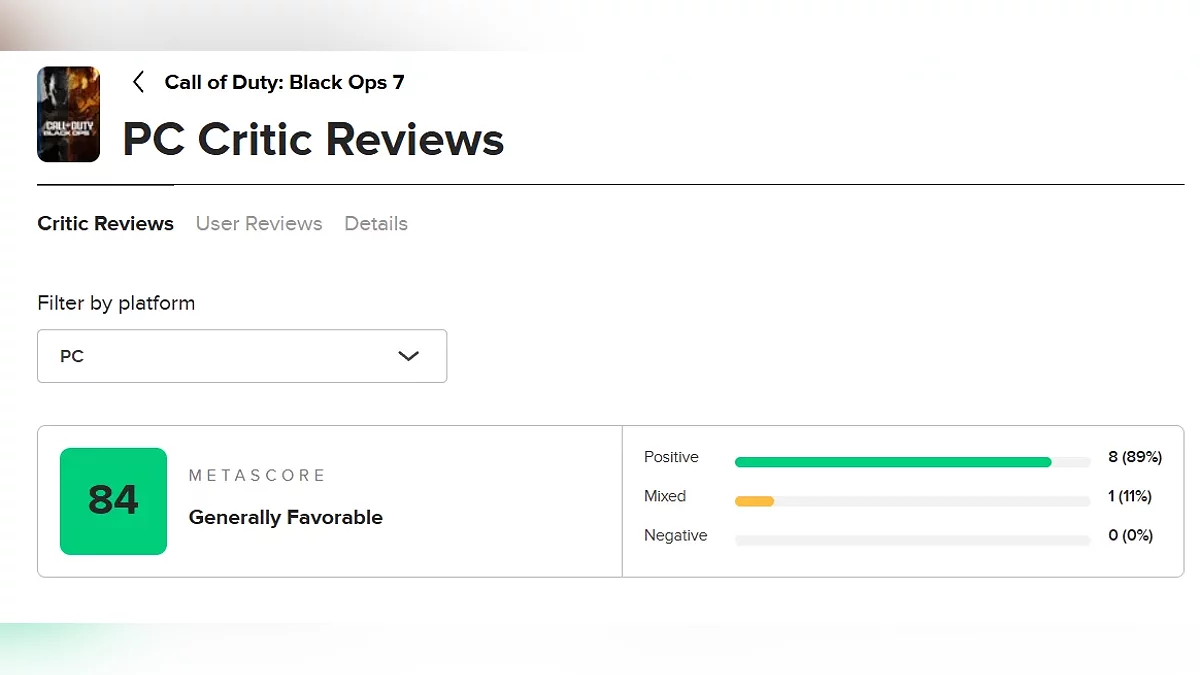
Task: Click the Generally Favorable label
Action: tap(286, 517)
